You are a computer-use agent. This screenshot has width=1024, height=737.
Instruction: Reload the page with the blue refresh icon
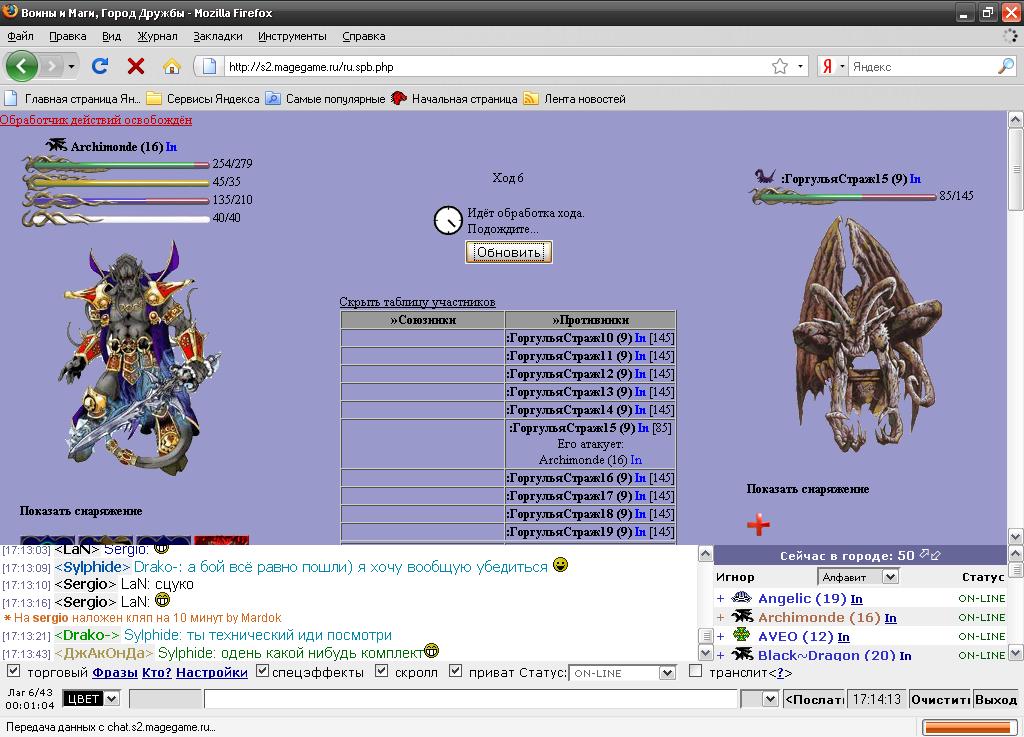tap(100, 66)
